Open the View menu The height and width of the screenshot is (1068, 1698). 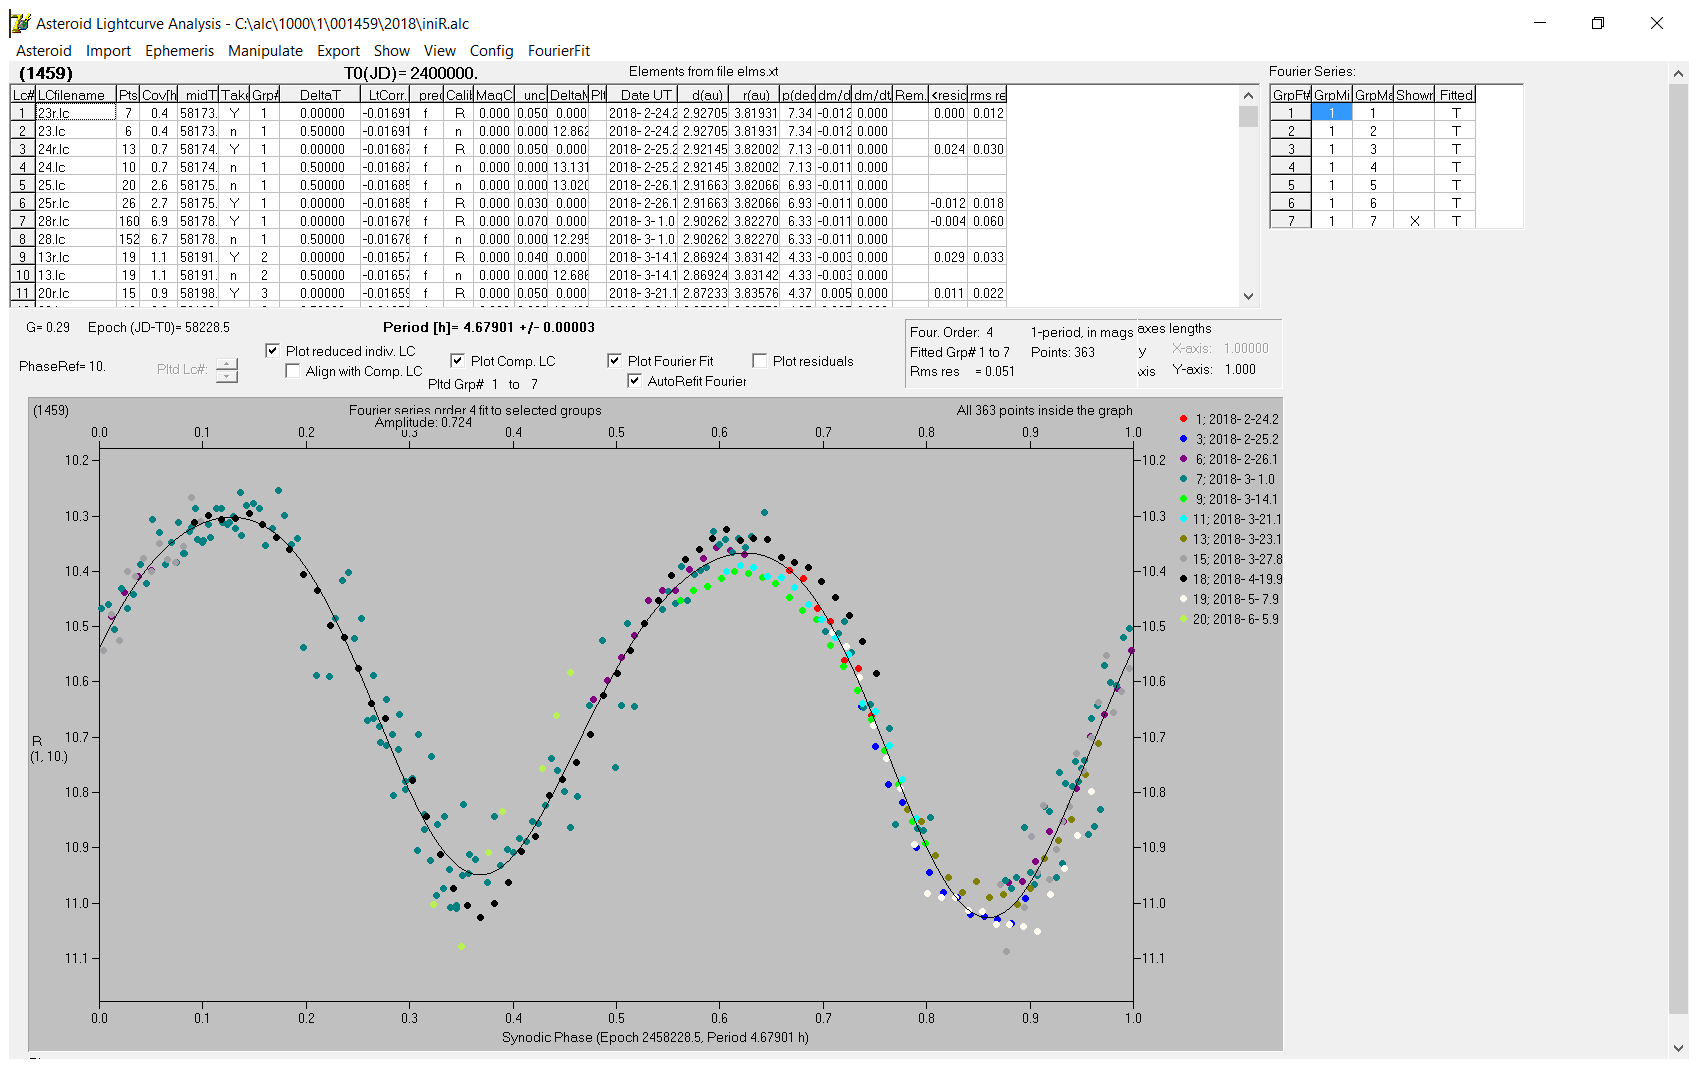[439, 51]
